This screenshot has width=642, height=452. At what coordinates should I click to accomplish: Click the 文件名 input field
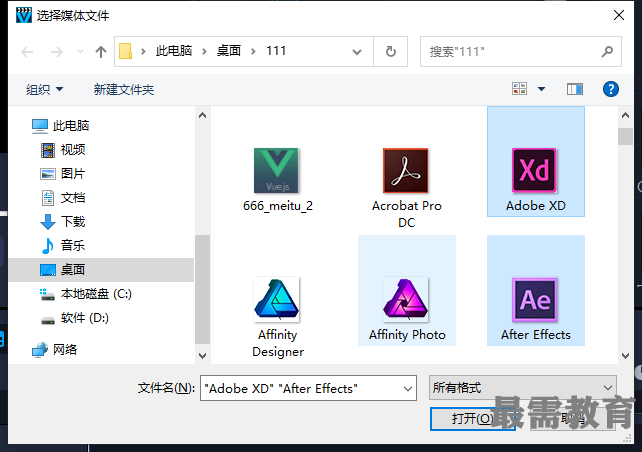pyautogui.click(x=308, y=388)
